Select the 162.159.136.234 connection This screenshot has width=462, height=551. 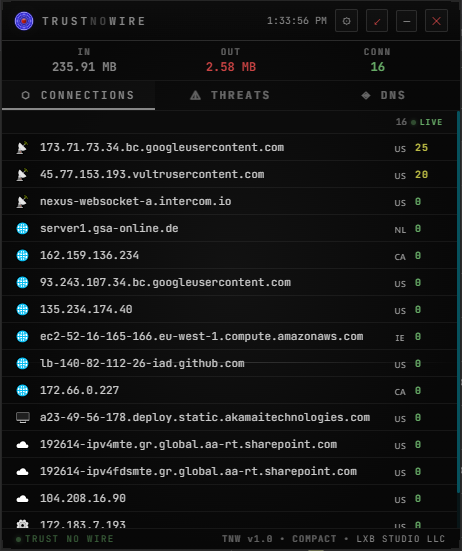[x=229, y=255]
